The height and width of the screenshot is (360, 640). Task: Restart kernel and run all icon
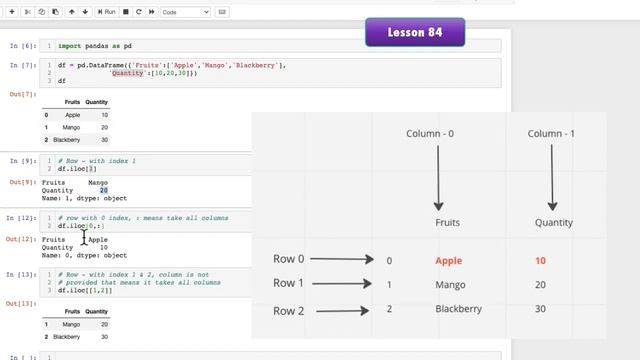point(151,12)
